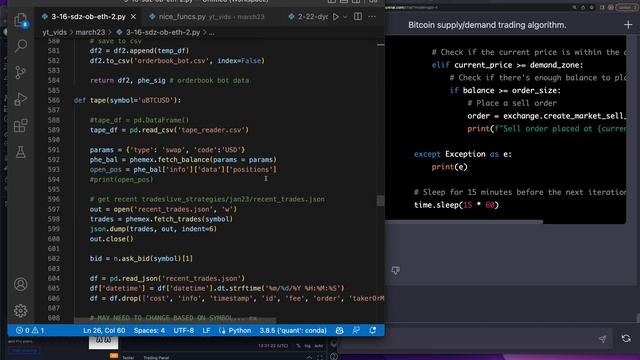
Task: Click the chat code block horizontal scrollbar
Action: click(464, 222)
